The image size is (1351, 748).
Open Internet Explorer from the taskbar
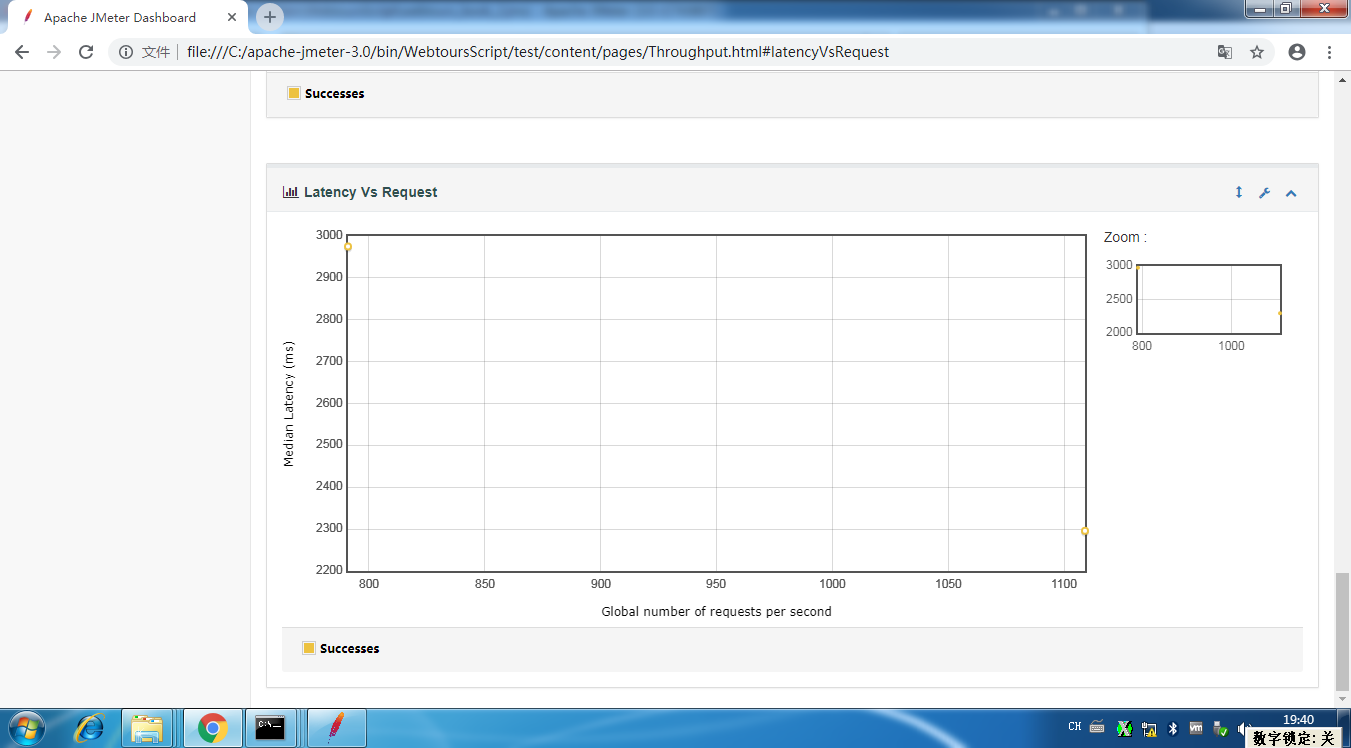(89, 728)
